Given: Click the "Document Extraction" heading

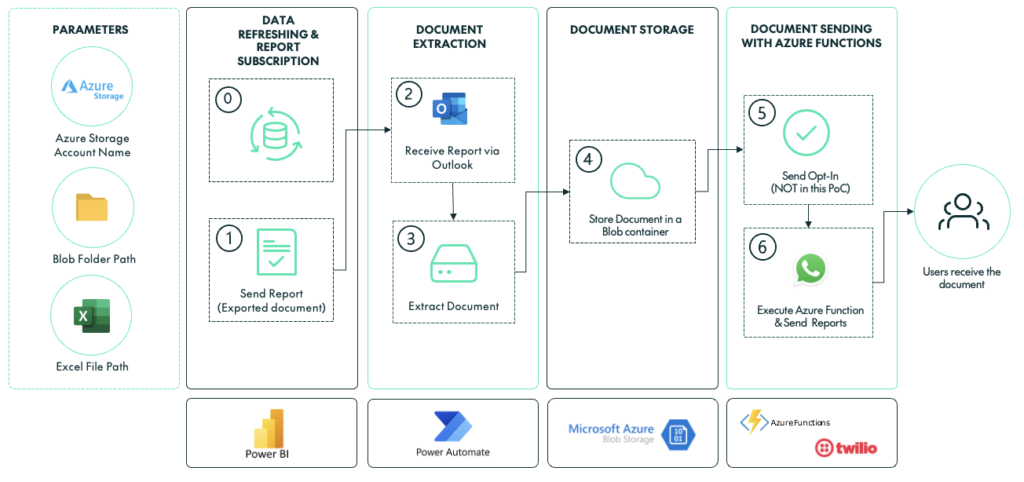Looking at the screenshot, I should click(451, 37).
